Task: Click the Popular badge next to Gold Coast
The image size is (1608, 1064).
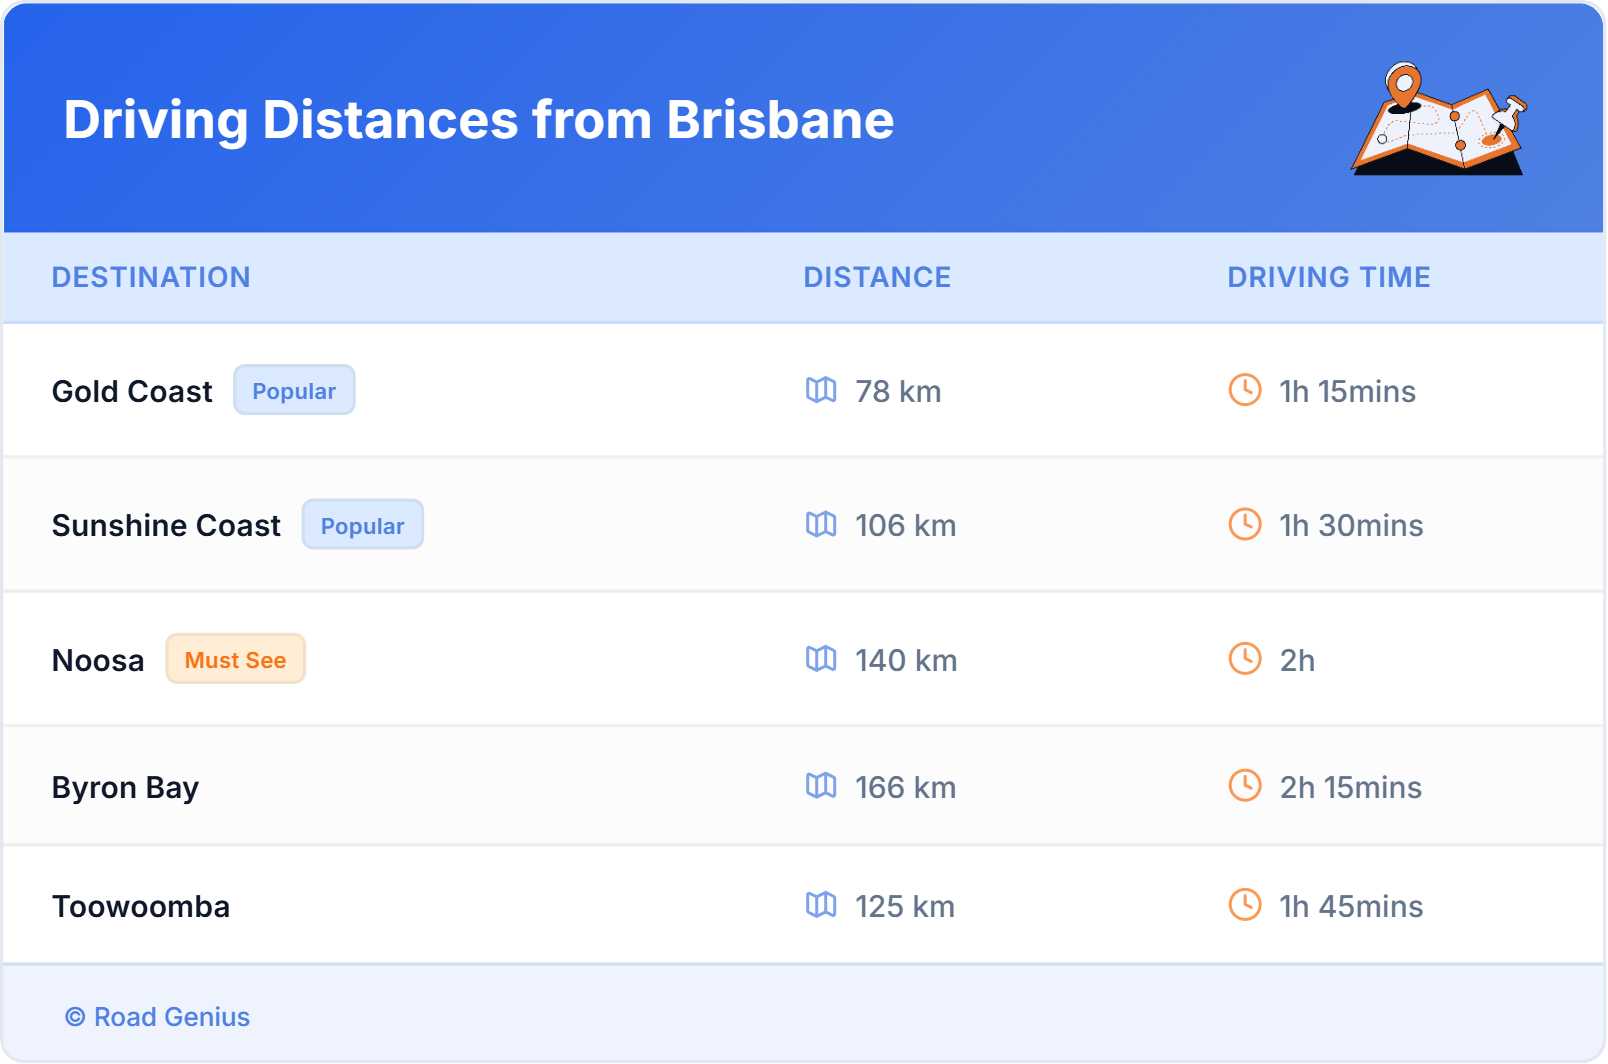Action: click(294, 390)
